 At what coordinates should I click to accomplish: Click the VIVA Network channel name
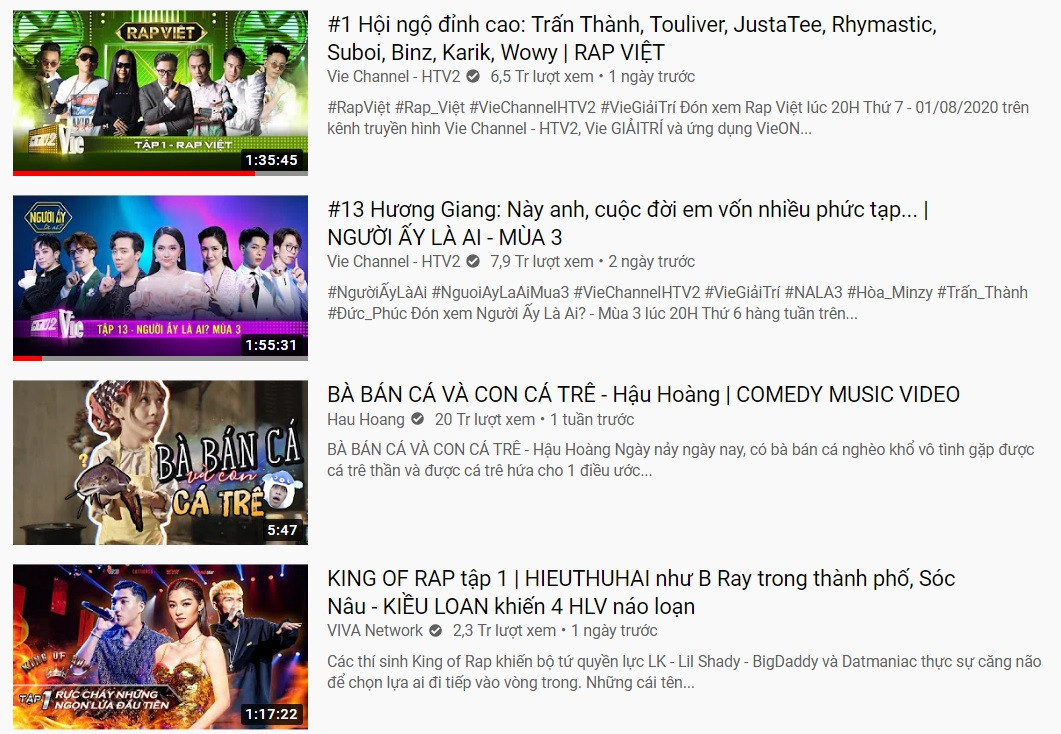(378, 631)
